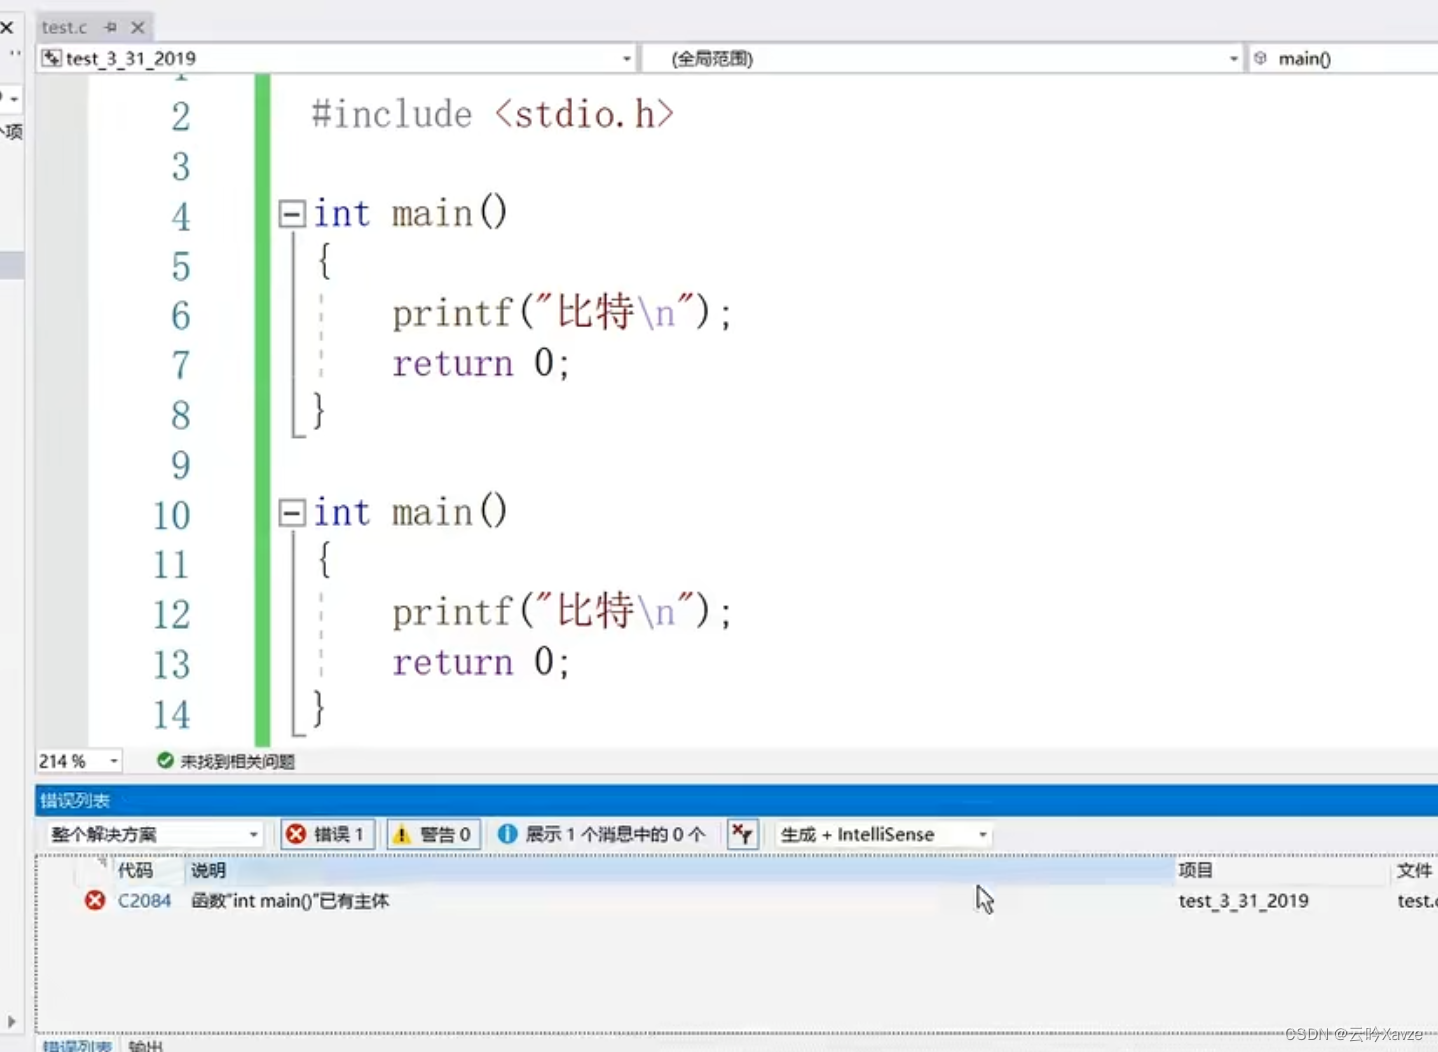The width and height of the screenshot is (1438, 1052).
Task: Switch to the 错误列表 bottom tab
Action: (x=76, y=1045)
